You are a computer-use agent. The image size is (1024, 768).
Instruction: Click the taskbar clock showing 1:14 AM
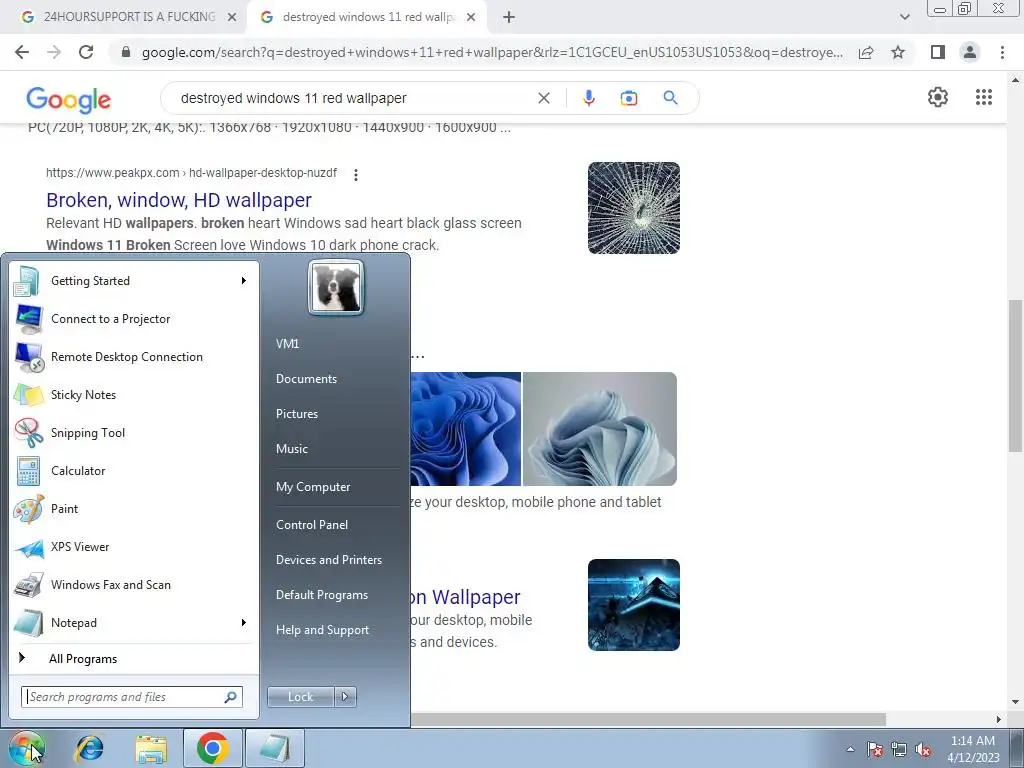point(973,749)
